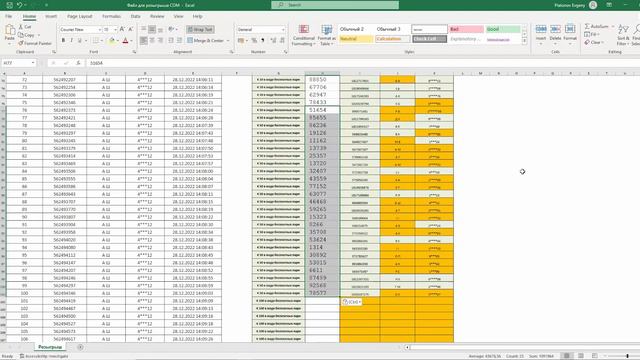Apply Percent Style to cells
The image size is (640, 360).
(254, 40)
